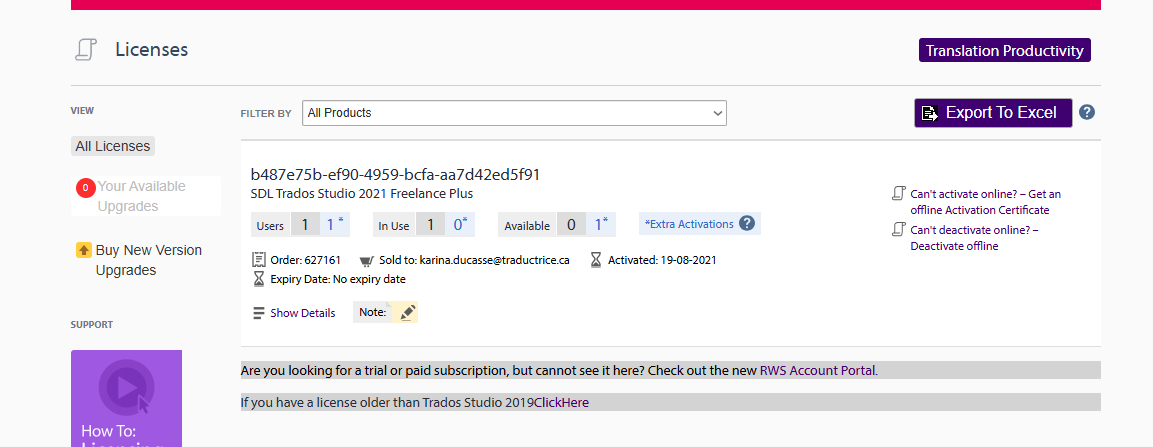Click the shopping cart Sold to icon

(x=367, y=260)
